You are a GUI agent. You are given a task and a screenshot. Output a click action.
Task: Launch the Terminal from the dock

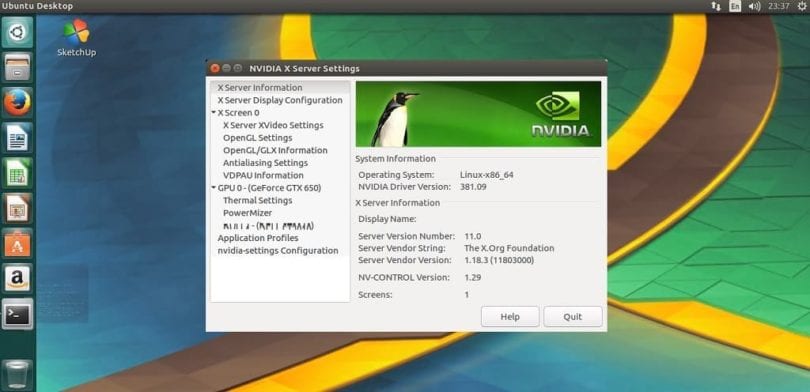click(x=18, y=313)
